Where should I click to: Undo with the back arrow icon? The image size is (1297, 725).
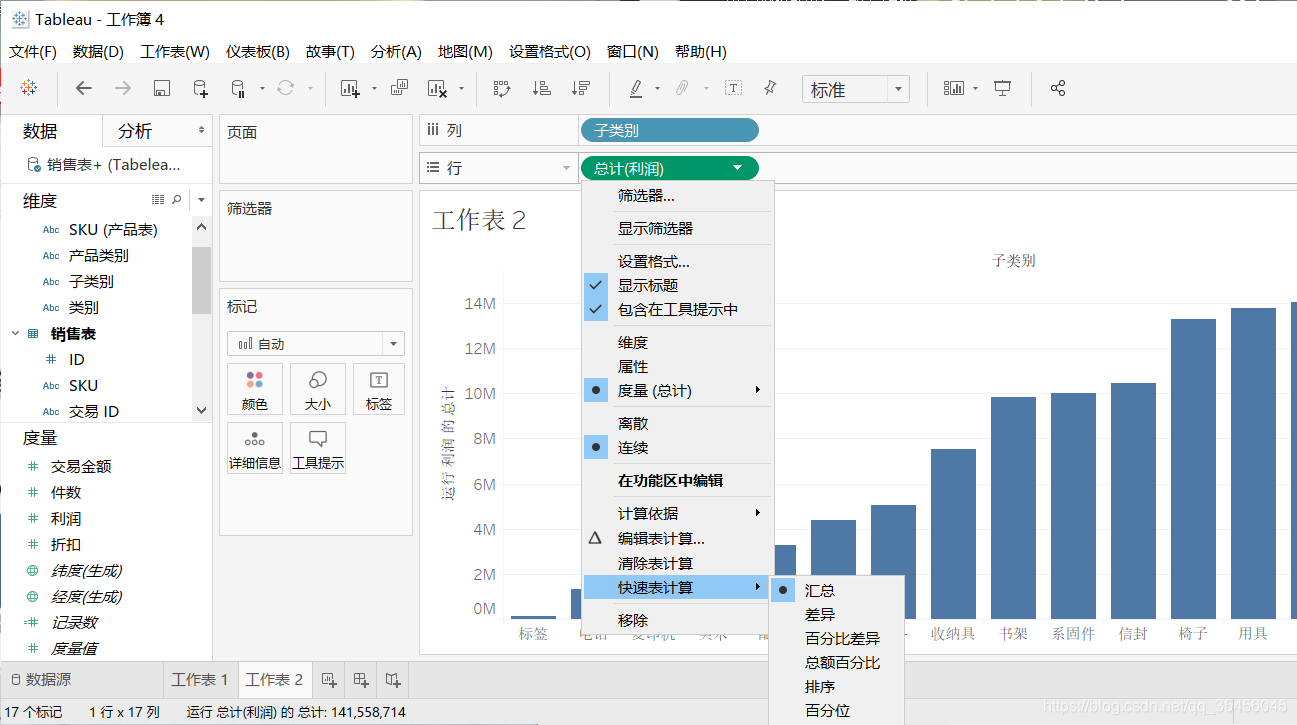(84, 88)
